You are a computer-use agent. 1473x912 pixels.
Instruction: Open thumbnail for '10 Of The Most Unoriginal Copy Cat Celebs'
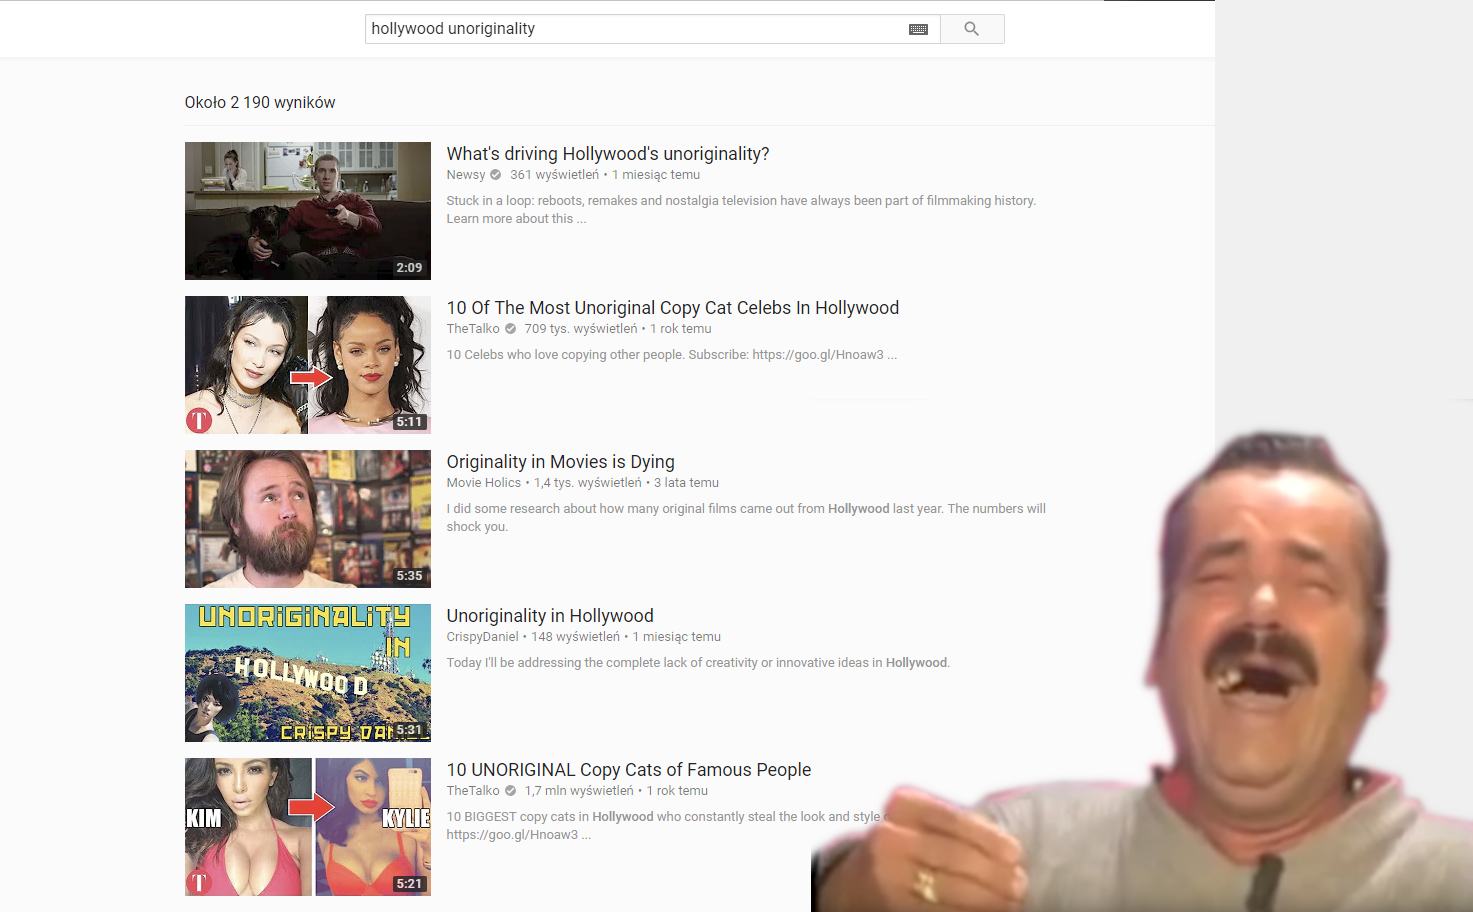coord(308,365)
